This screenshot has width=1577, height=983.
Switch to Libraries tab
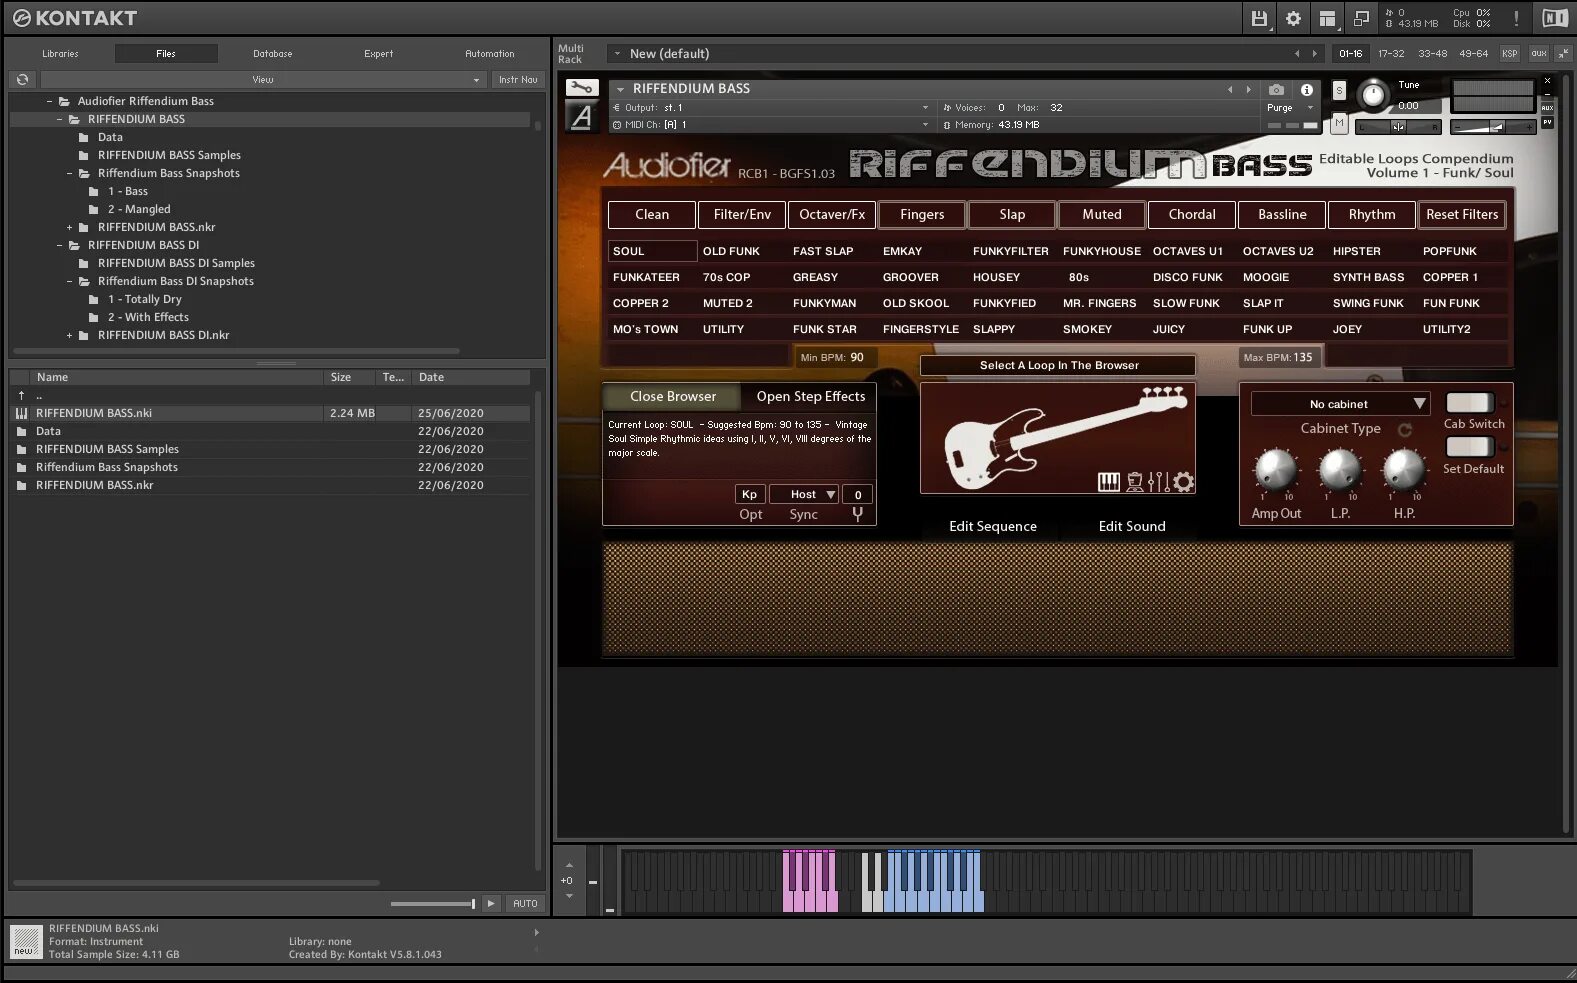[60, 54]
